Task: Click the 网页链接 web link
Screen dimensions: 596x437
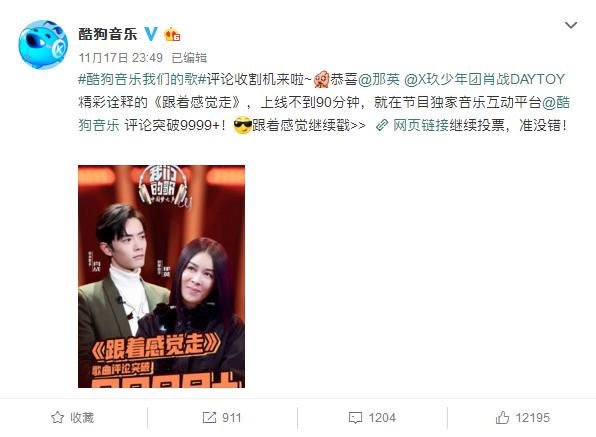Action: 421,125
